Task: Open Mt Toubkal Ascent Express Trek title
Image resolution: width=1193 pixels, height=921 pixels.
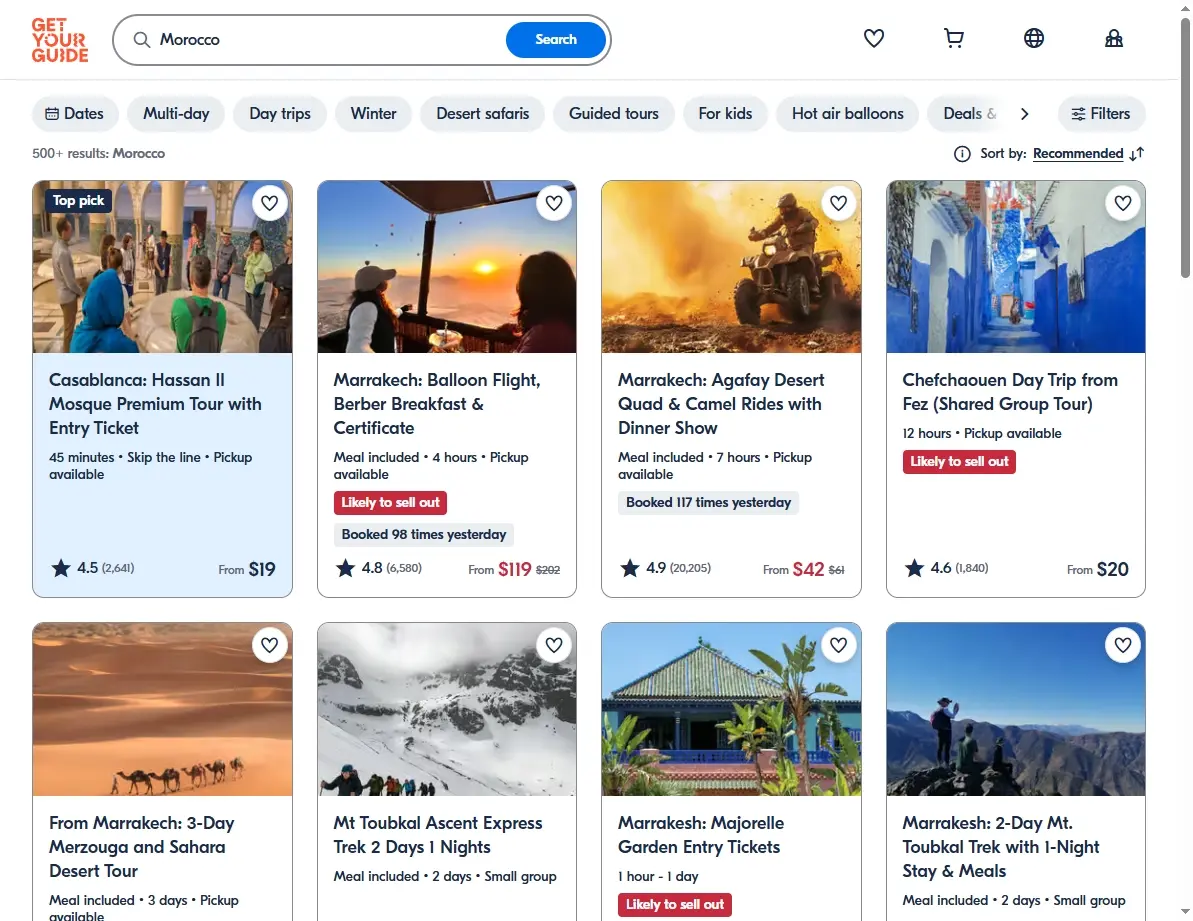Action: pyautogui.click(x=437, y=835)
